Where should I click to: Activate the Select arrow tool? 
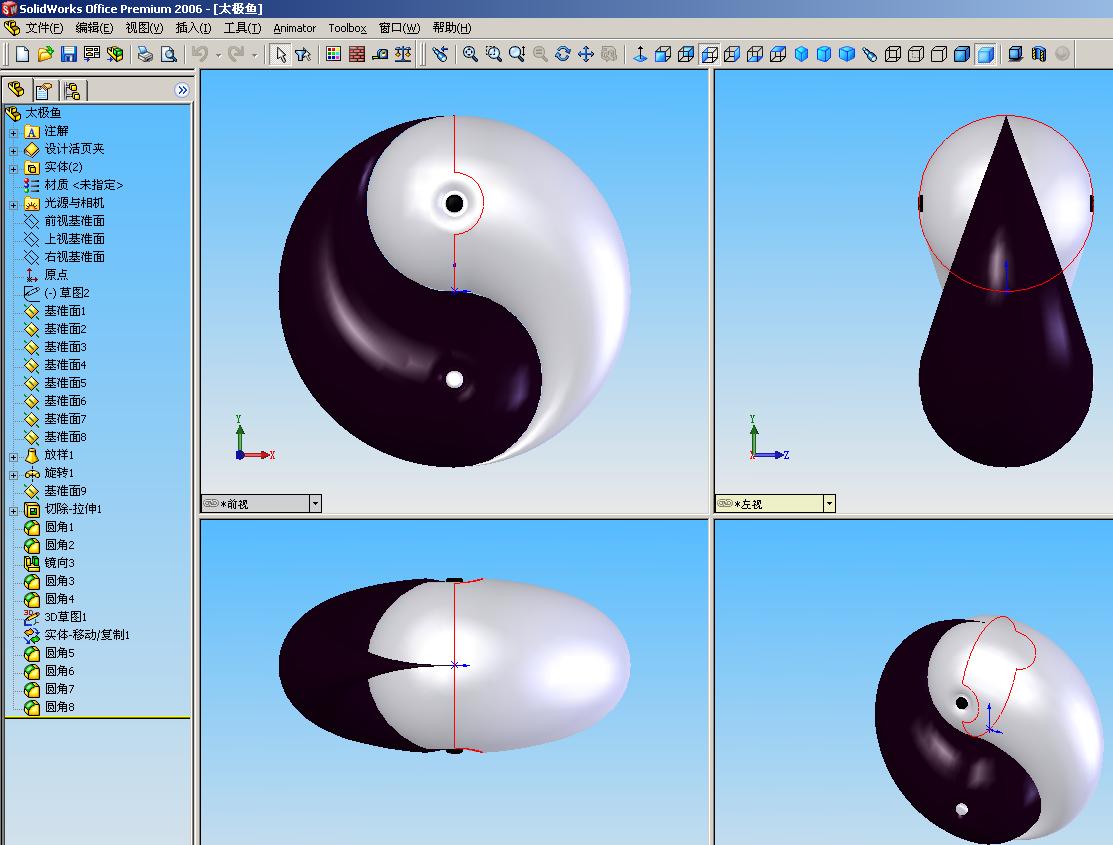pyautogui.click(x=281, y=54)
